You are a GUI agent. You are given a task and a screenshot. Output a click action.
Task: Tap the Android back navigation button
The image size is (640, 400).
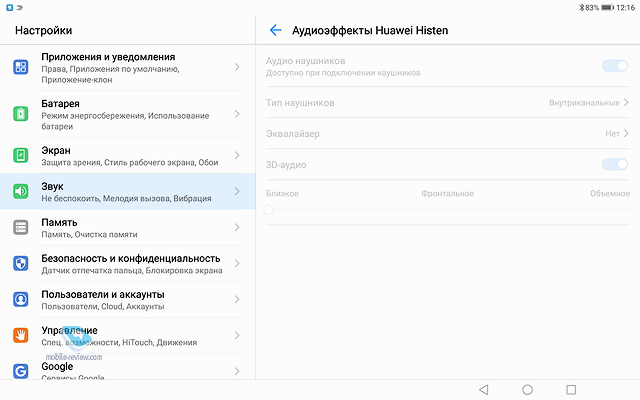(484, 390)
